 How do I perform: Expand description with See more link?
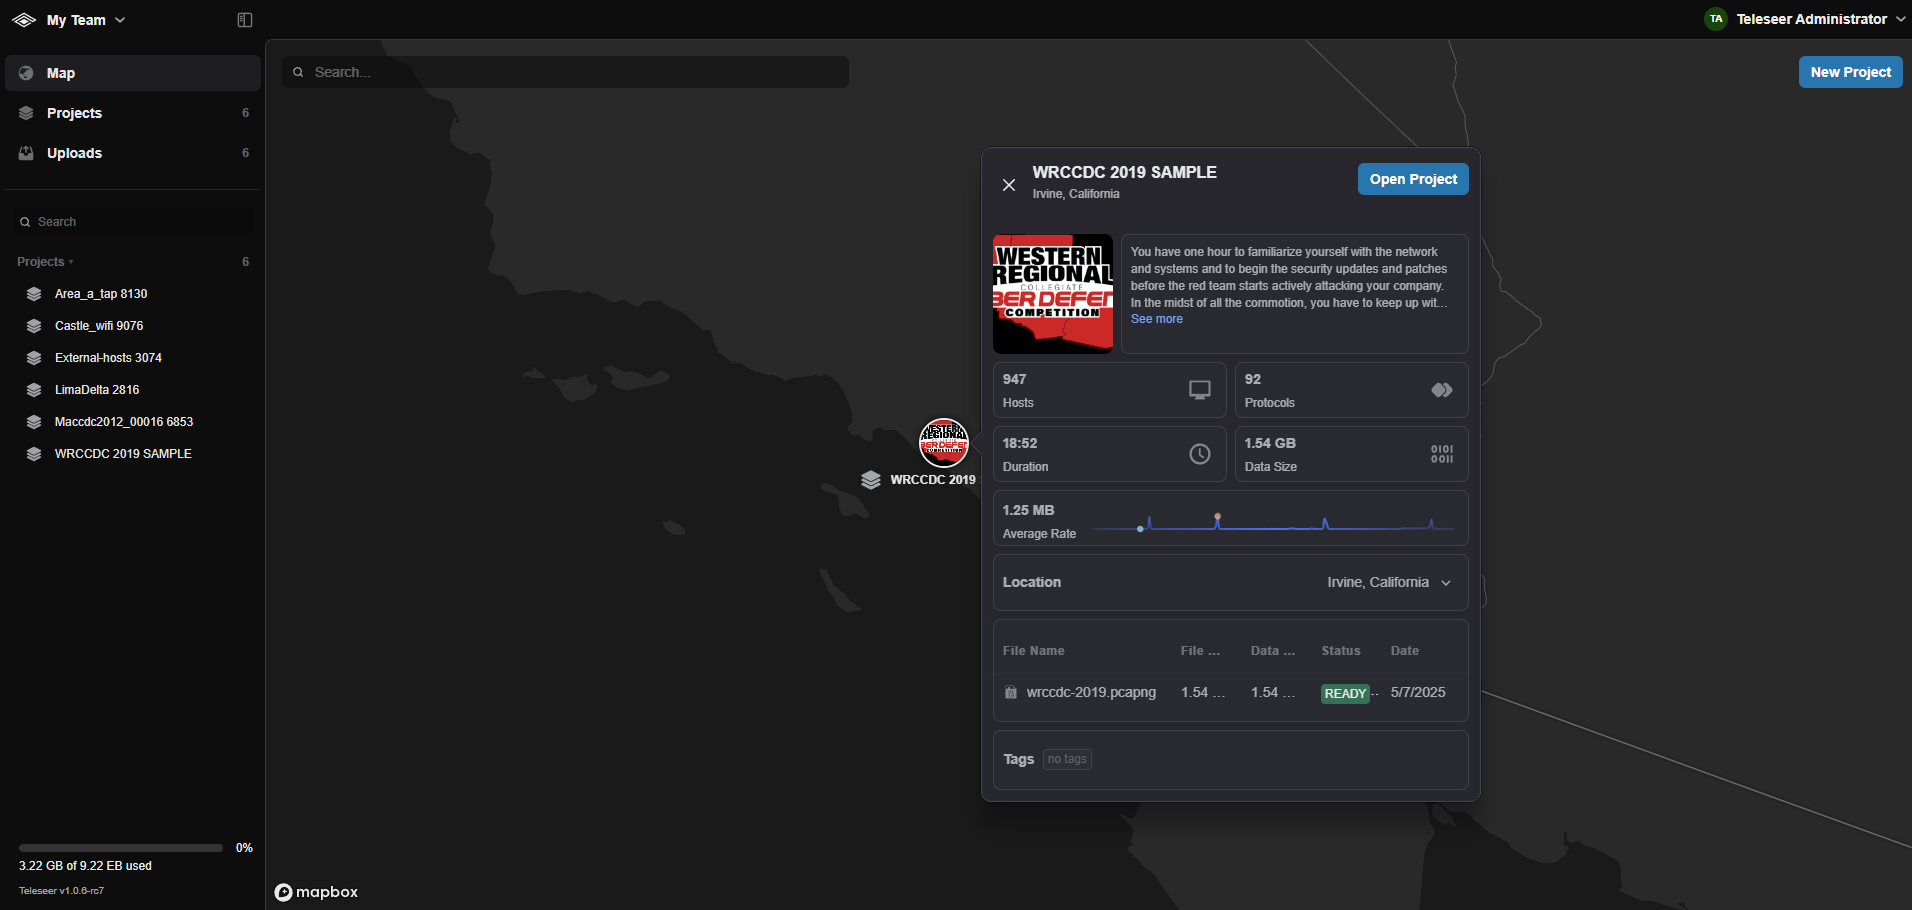(x=1157, y=319)
